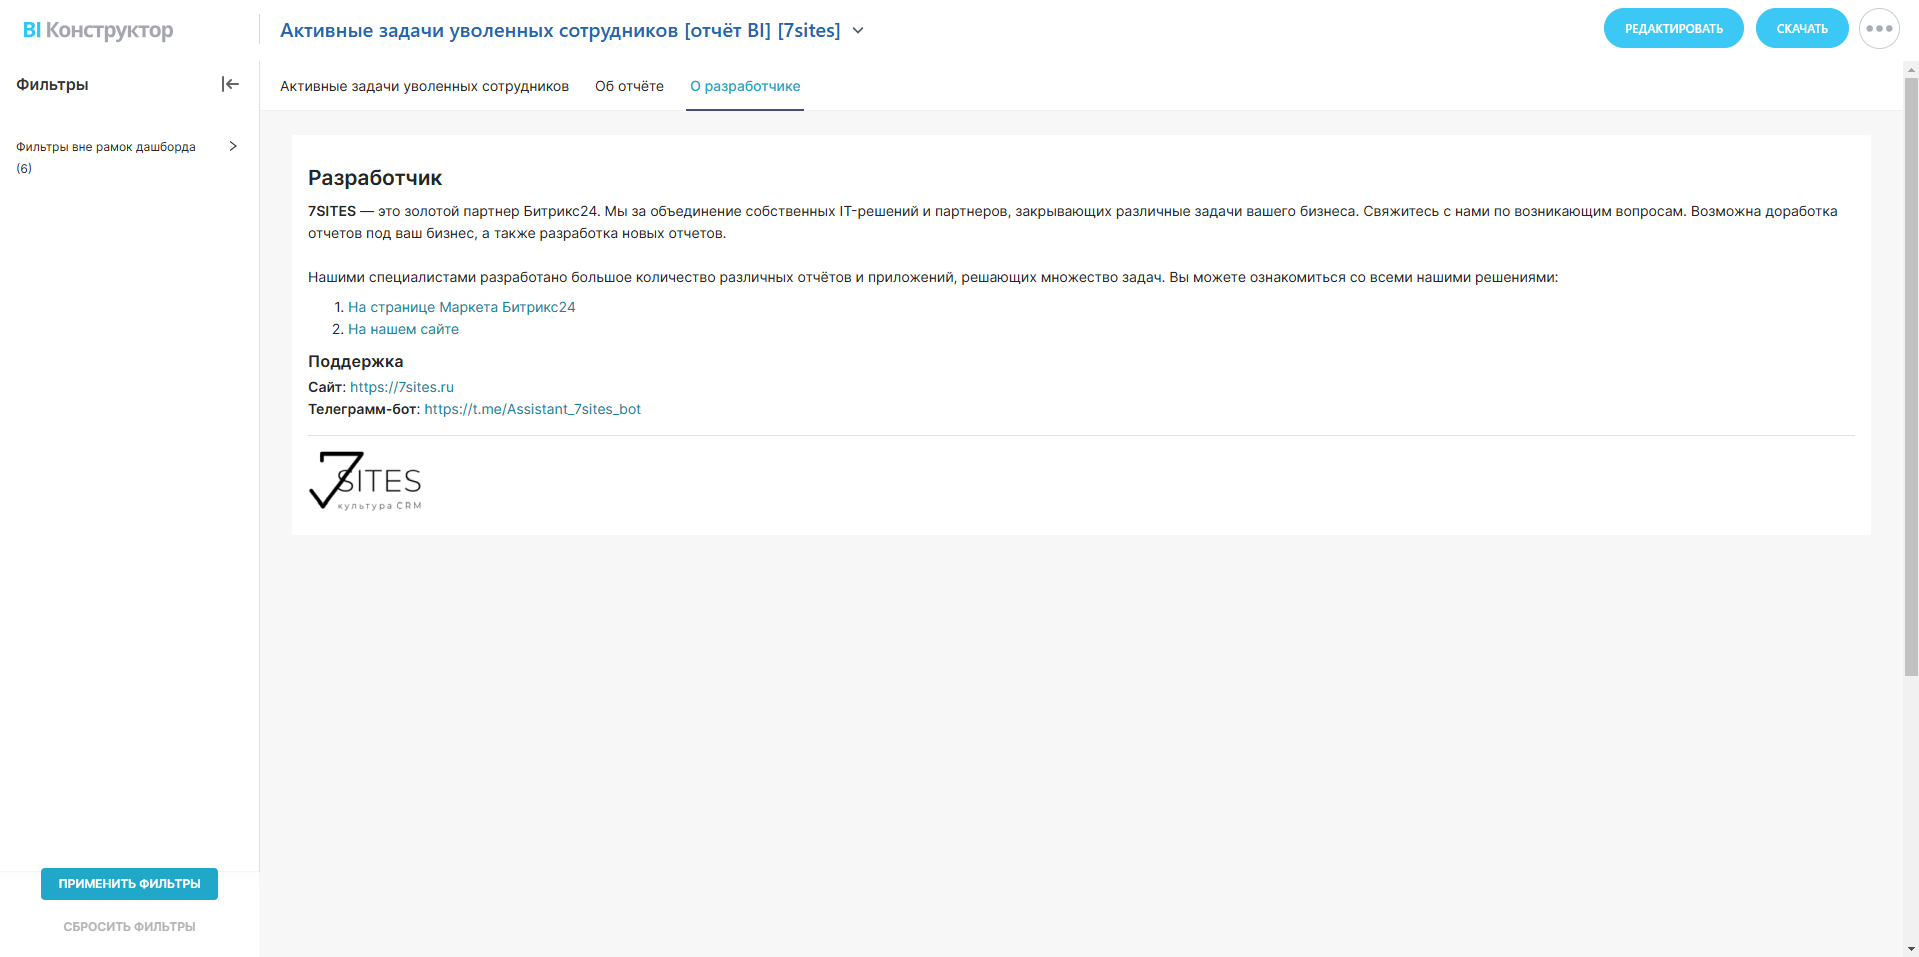
Task: Open the three-dots more options menu
Action: point(1879,28)
